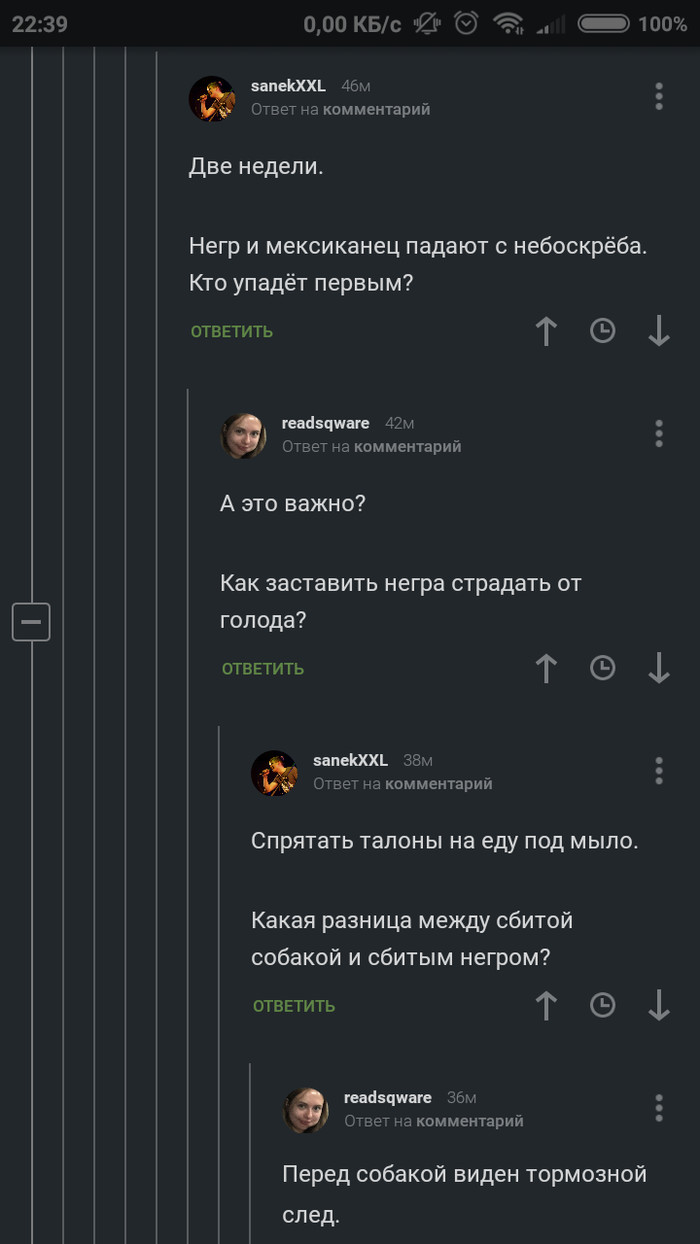
Task: Collapse the comment thread with minus button
Action: [31, 622]
